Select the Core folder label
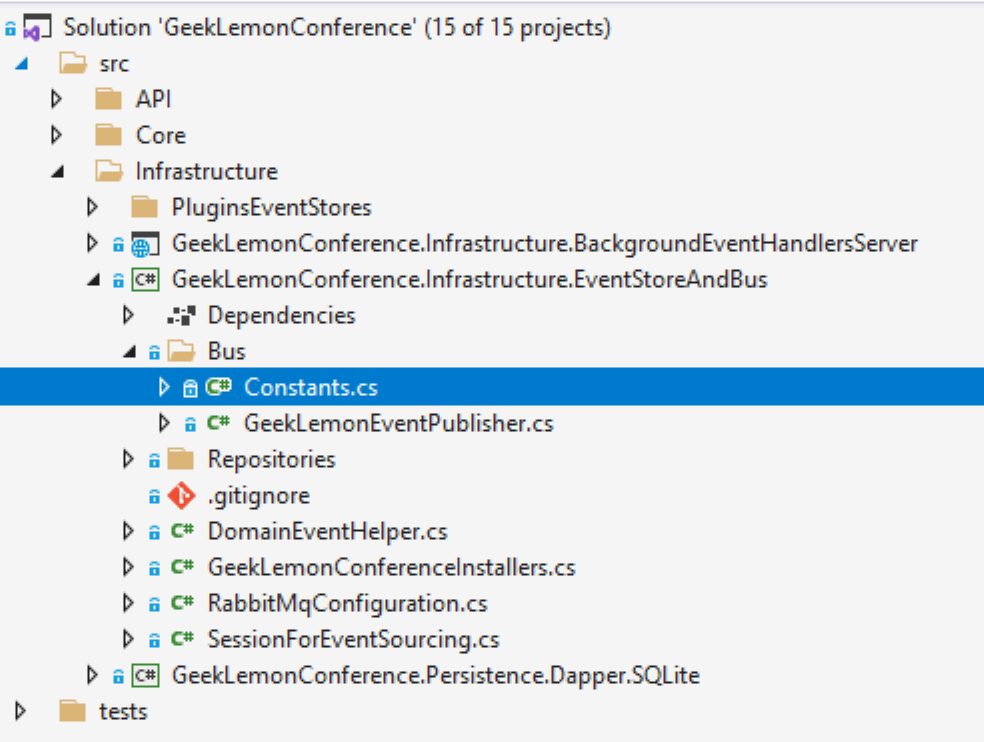The width and height of the screenshot is (984, 742). [x=161, y=135]
